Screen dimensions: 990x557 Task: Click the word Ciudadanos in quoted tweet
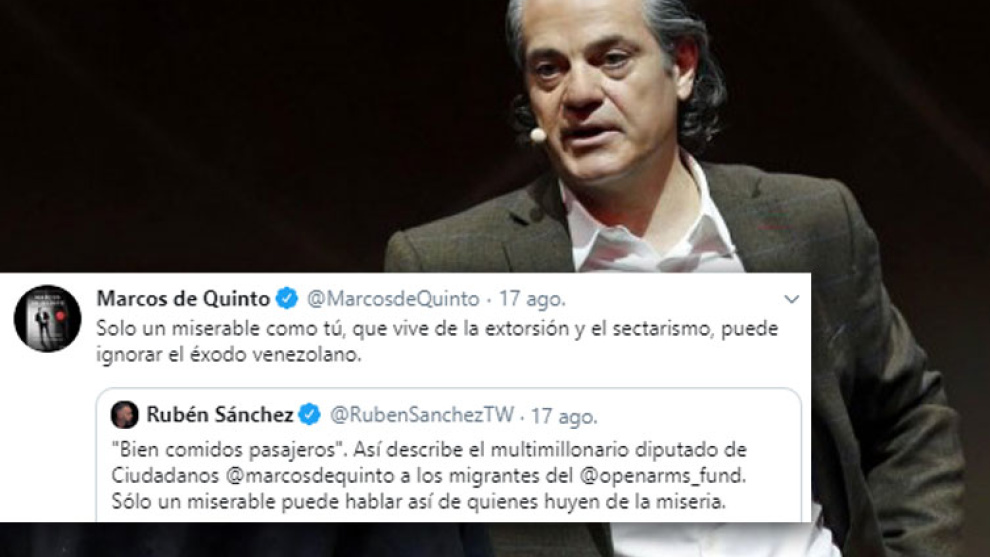tap(165, 476)
